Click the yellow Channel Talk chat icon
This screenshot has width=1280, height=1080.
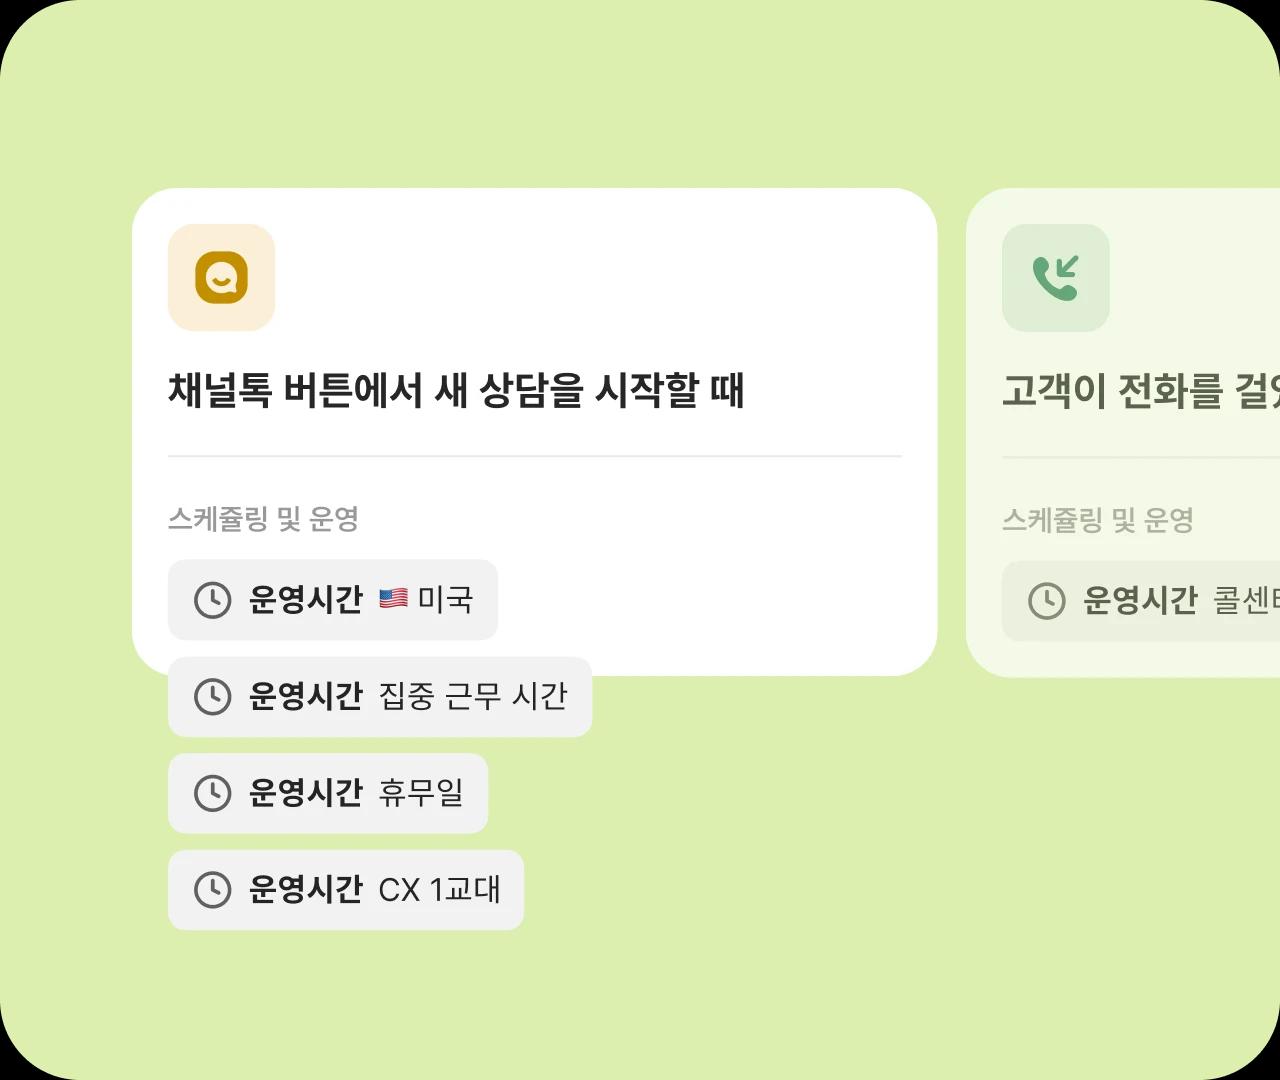point(221,277)
